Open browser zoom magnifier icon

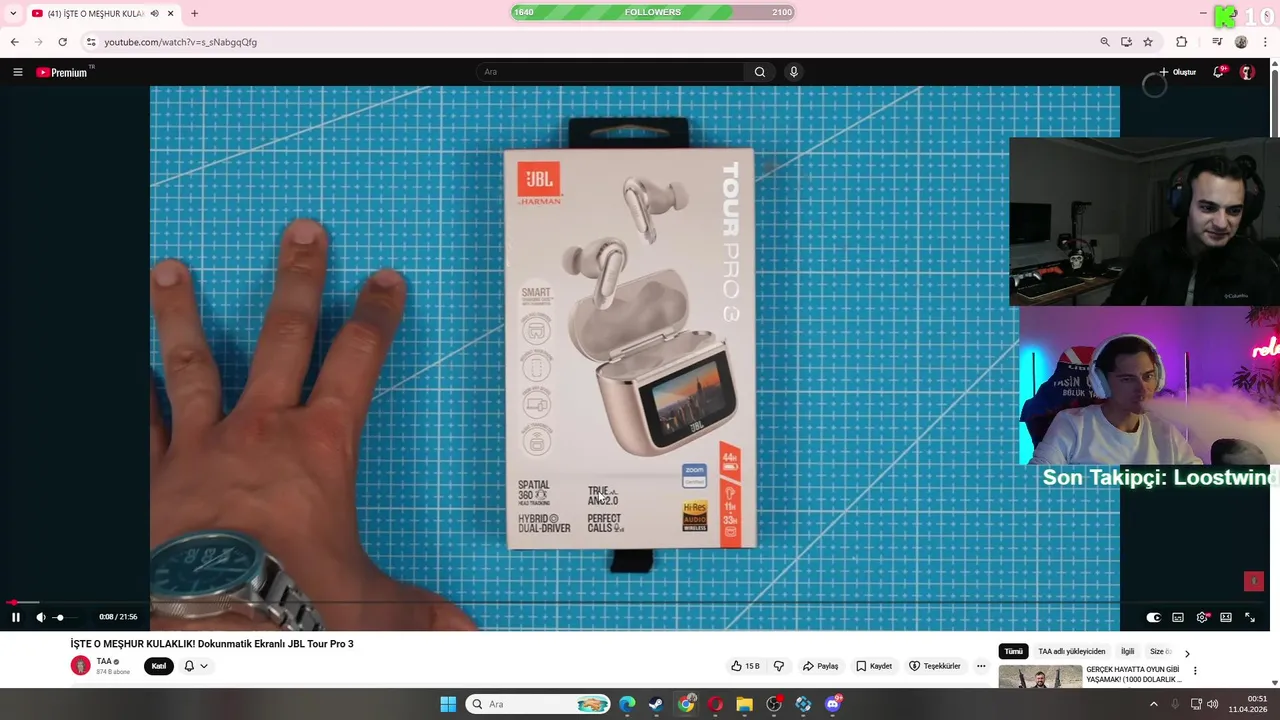point(1105,42)
